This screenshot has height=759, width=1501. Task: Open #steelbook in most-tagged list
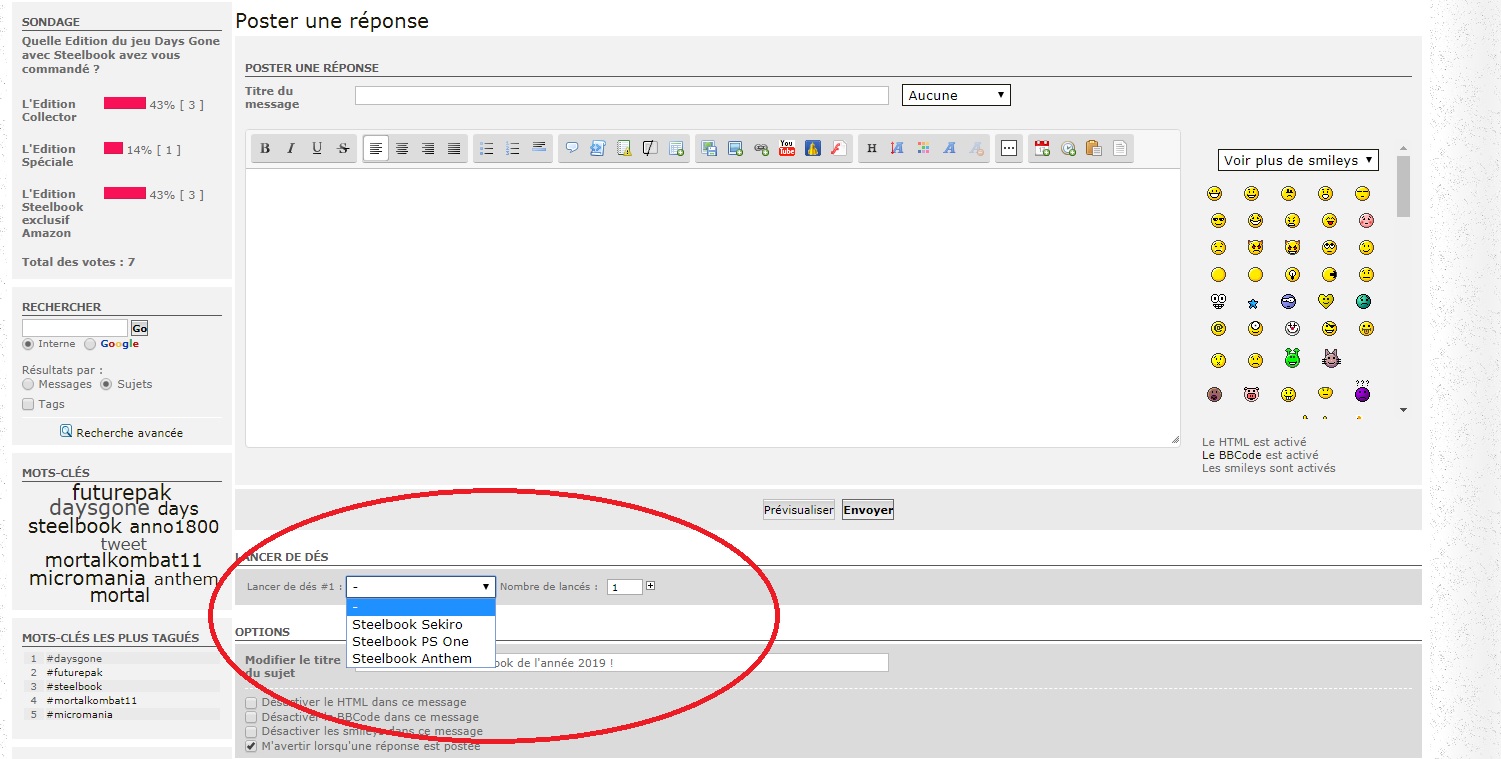[74, 687]
